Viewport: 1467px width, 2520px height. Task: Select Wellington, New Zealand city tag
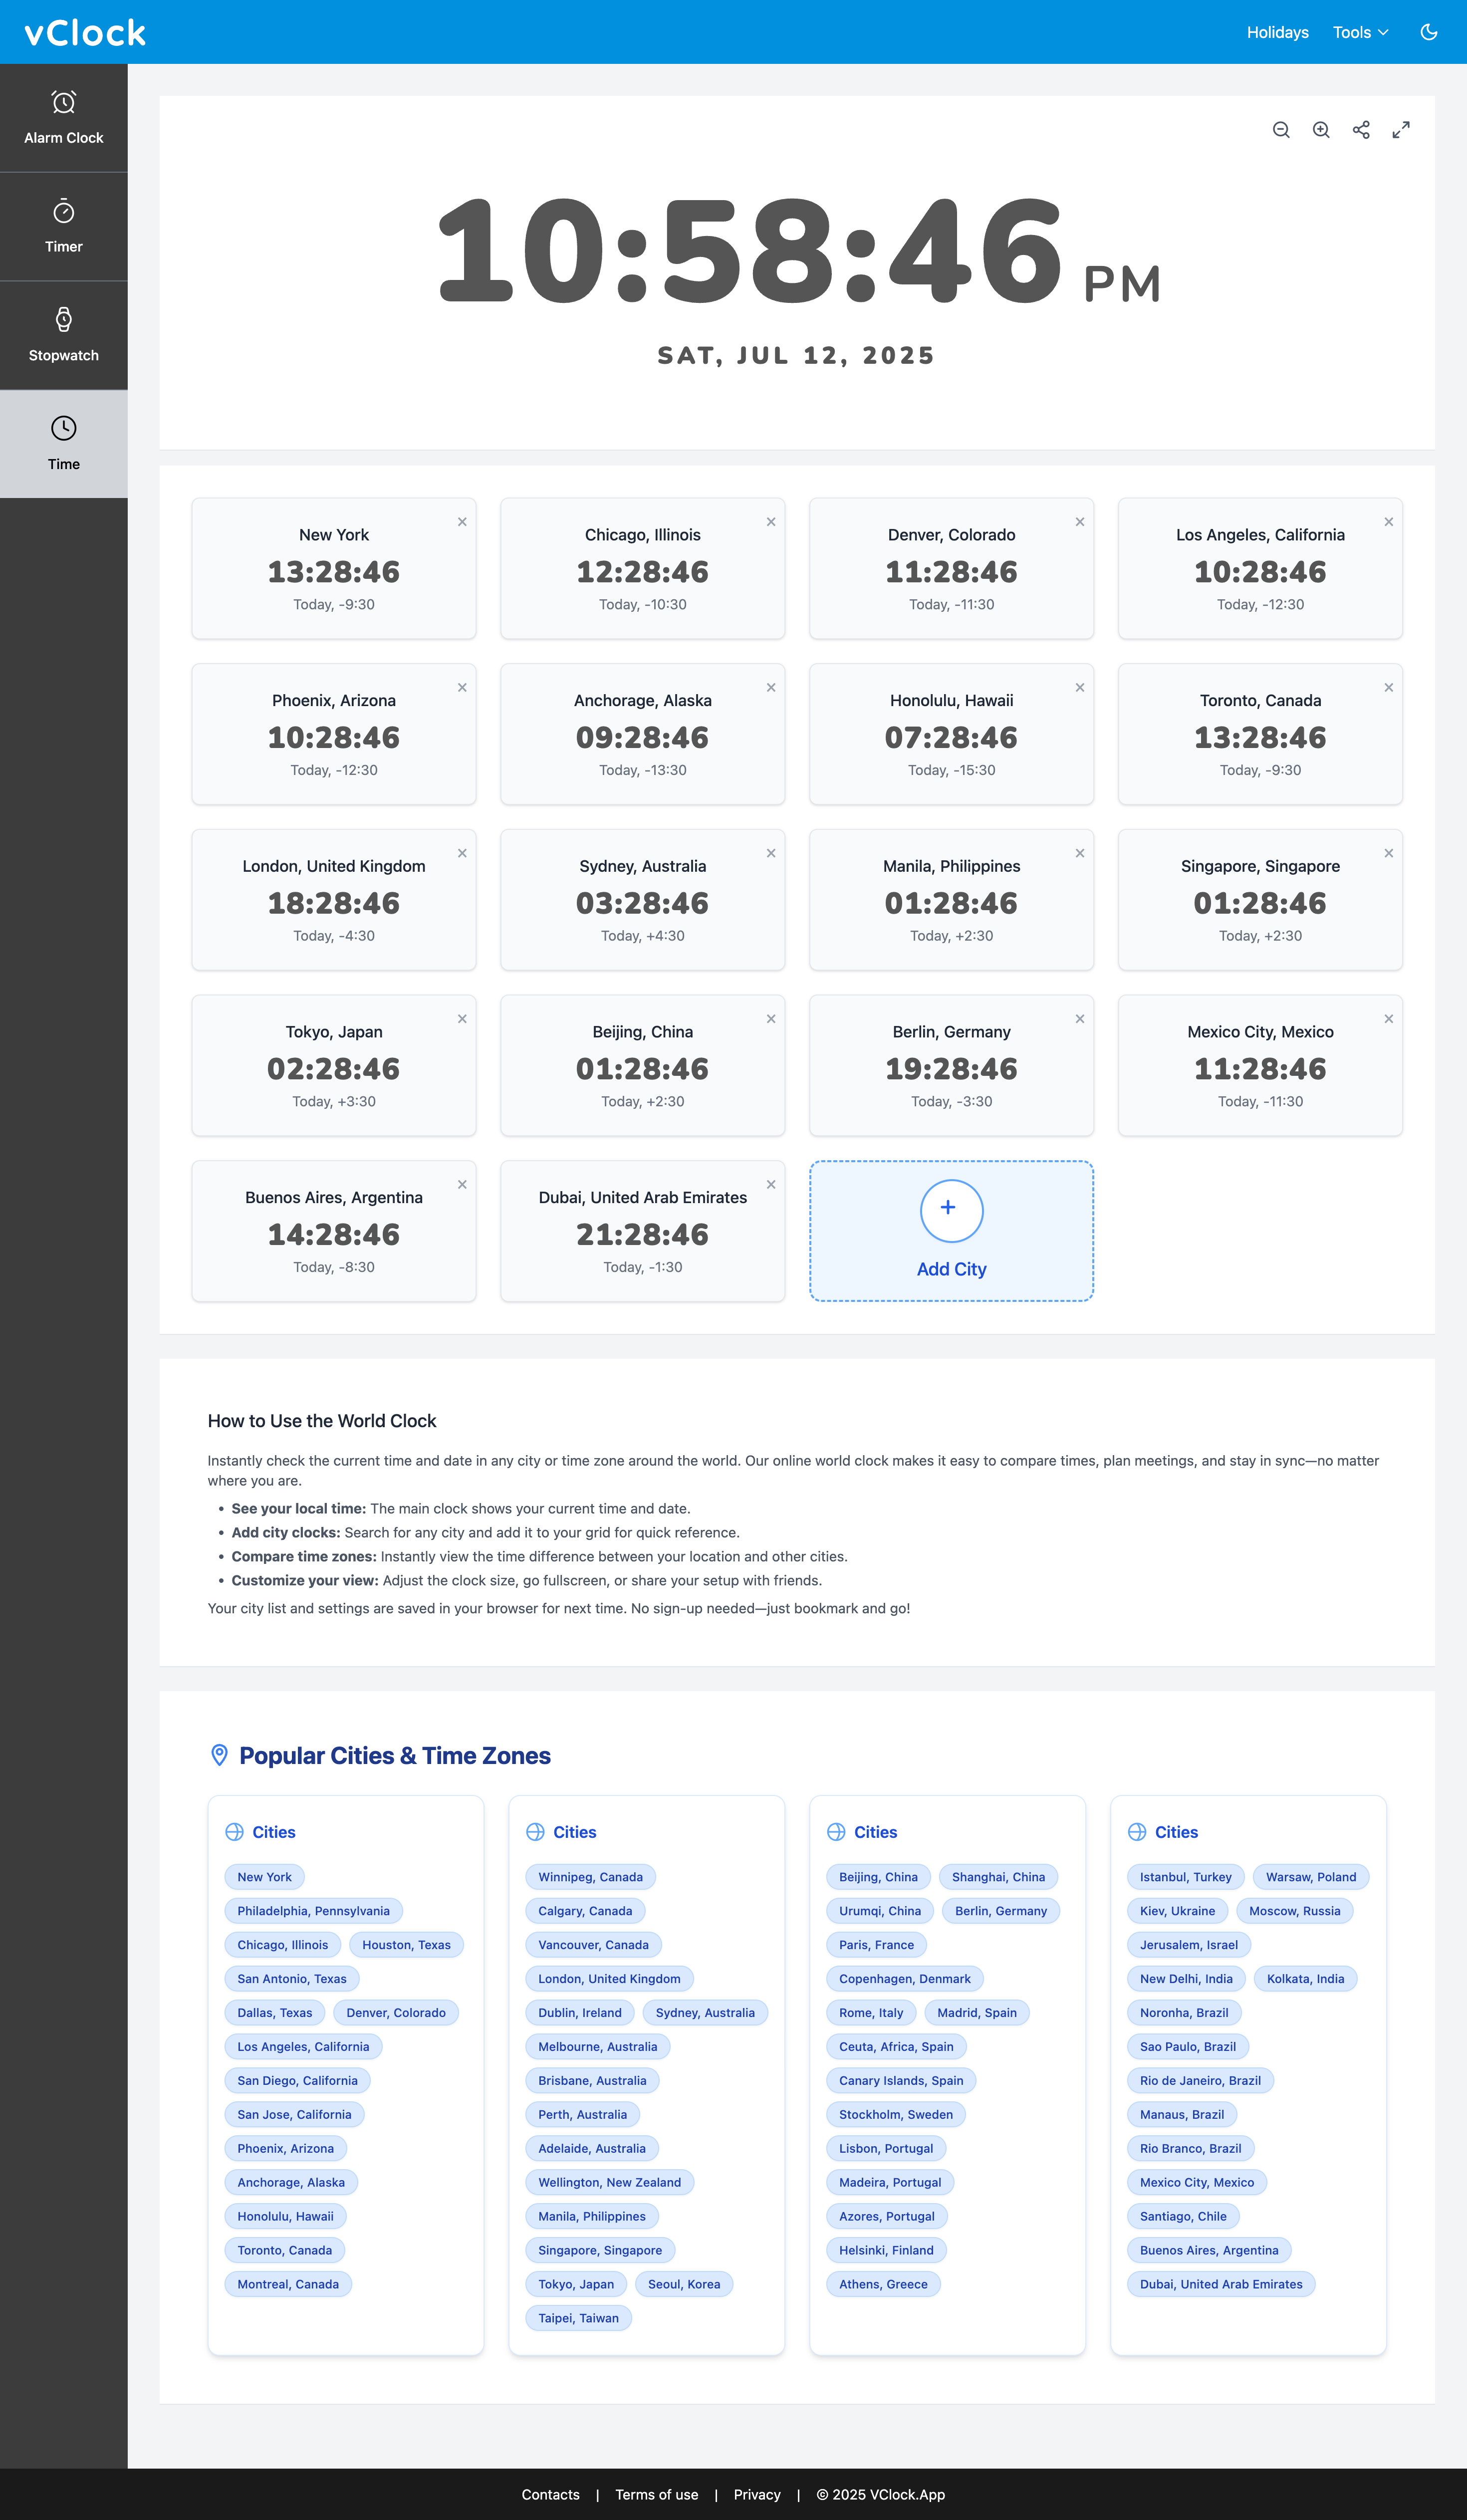[x=609, y=2182]
